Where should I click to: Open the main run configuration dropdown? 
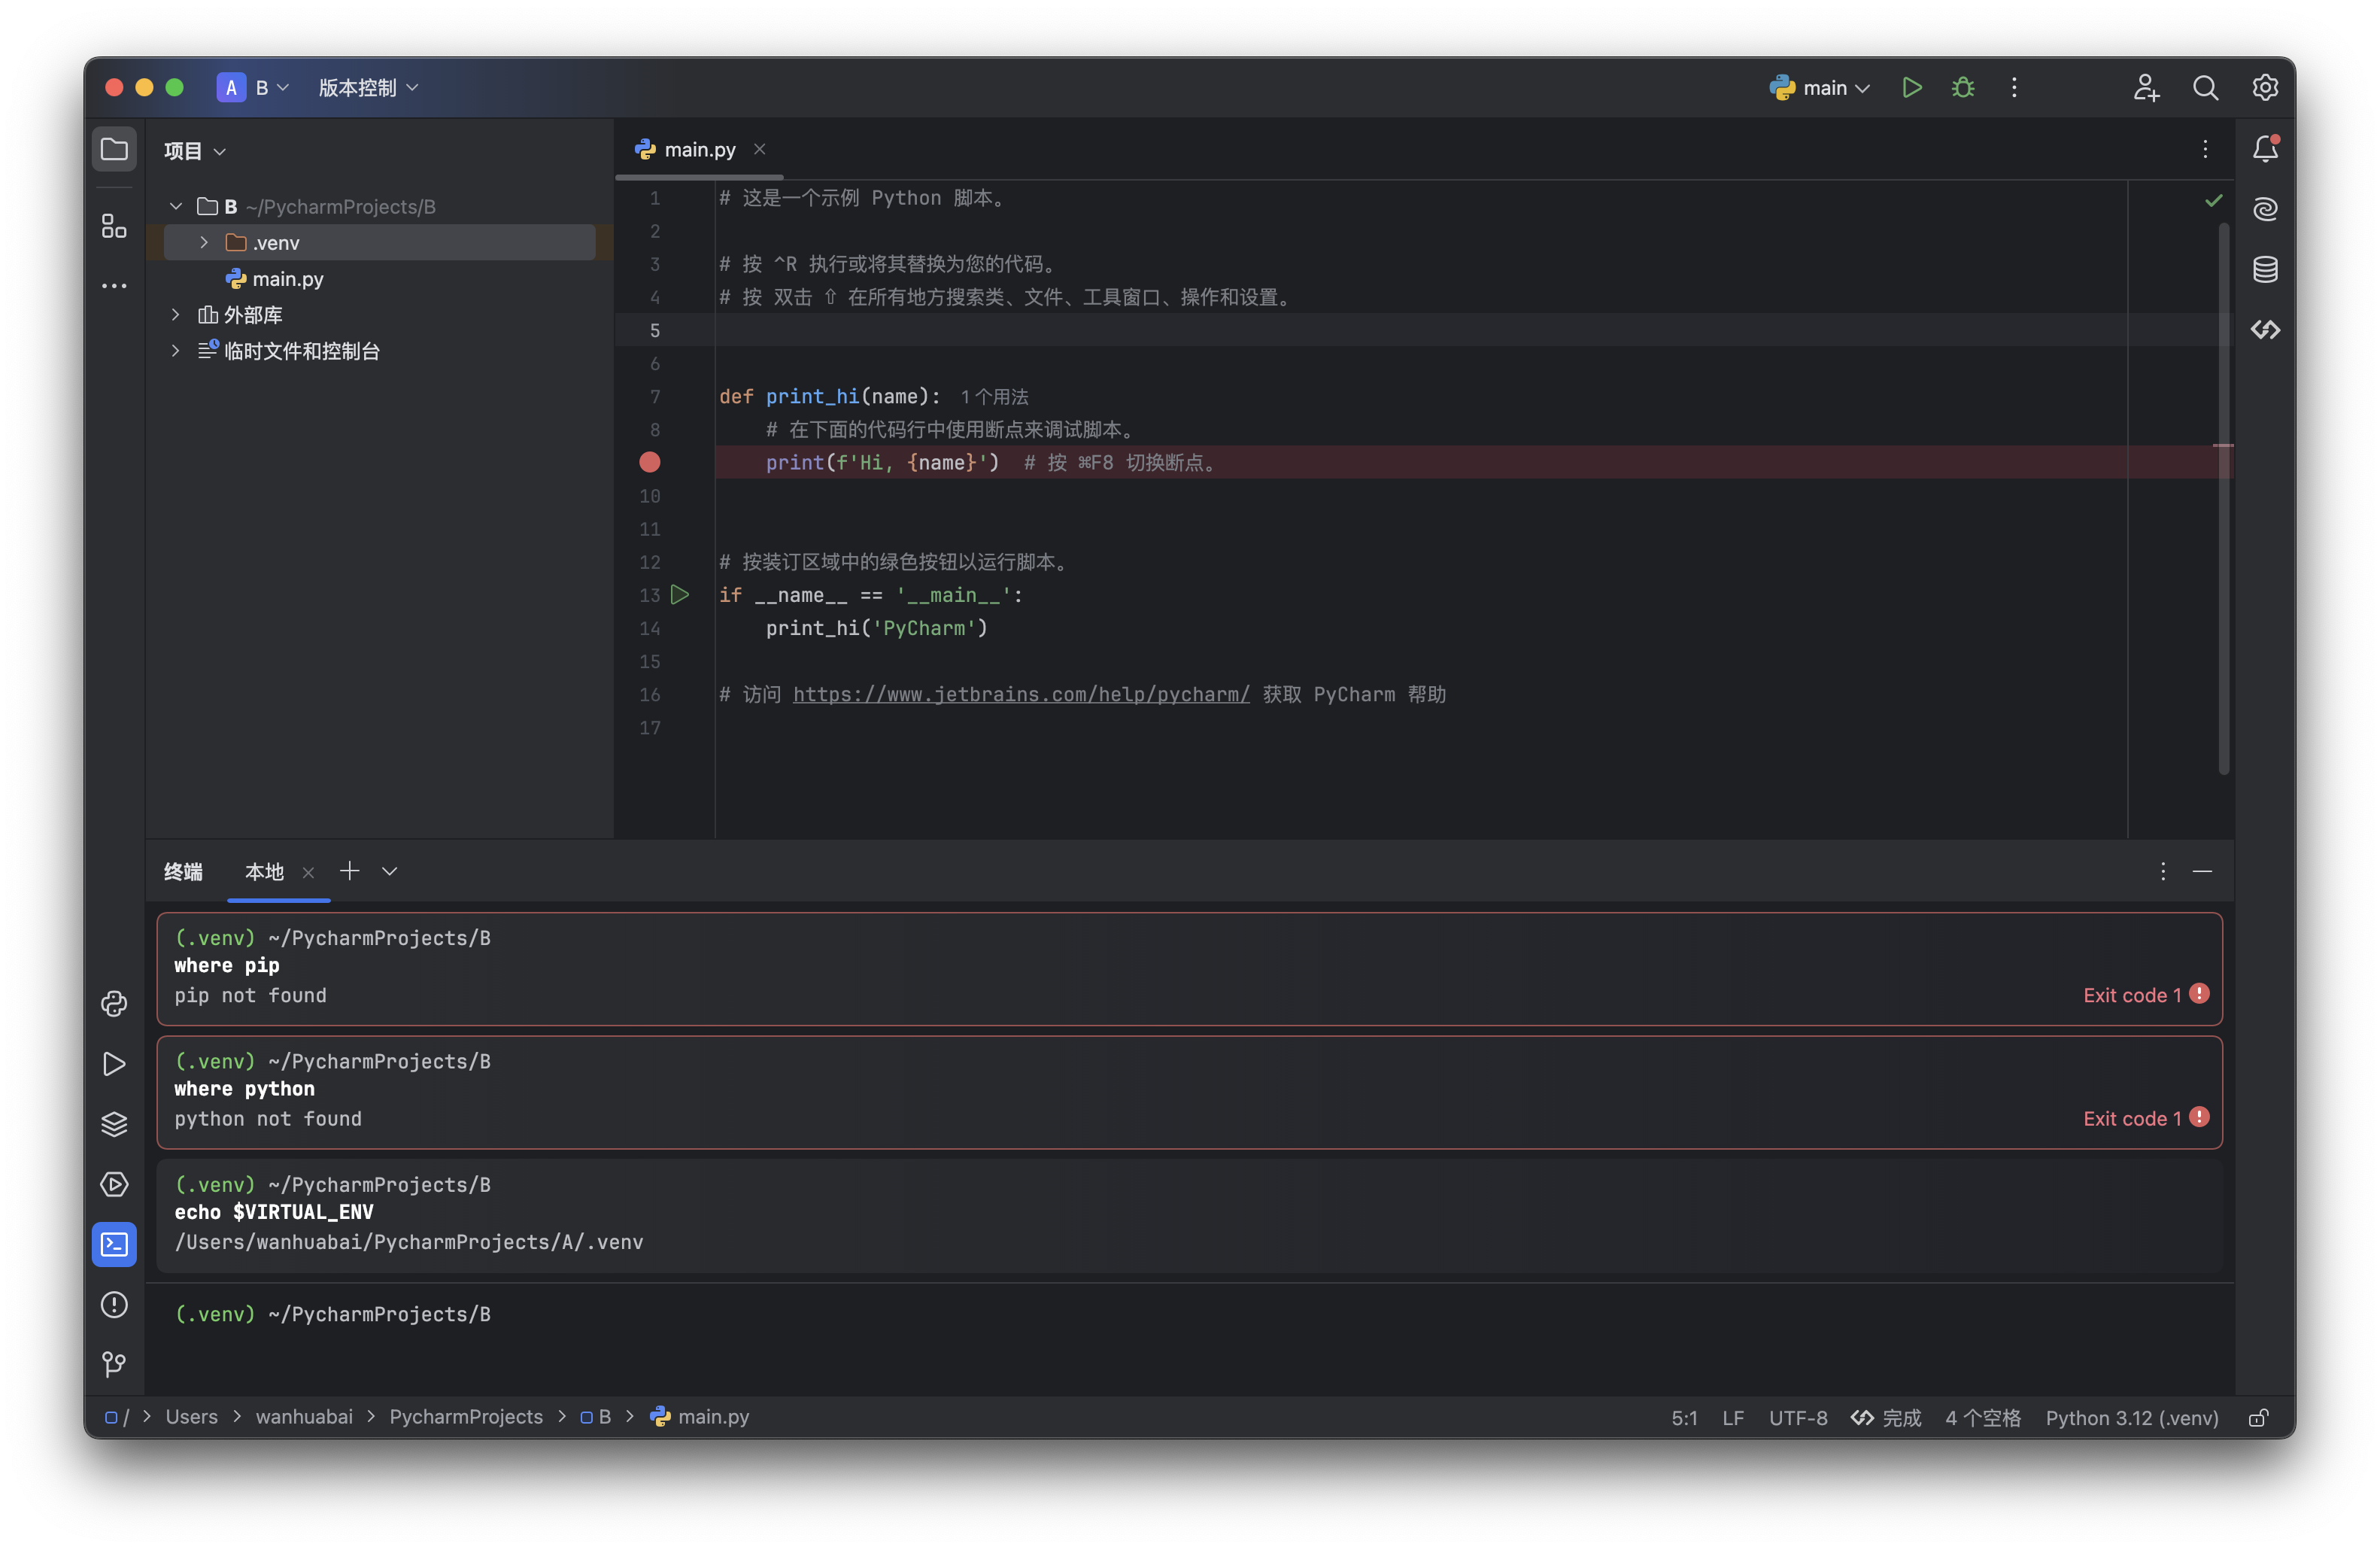1820,88
